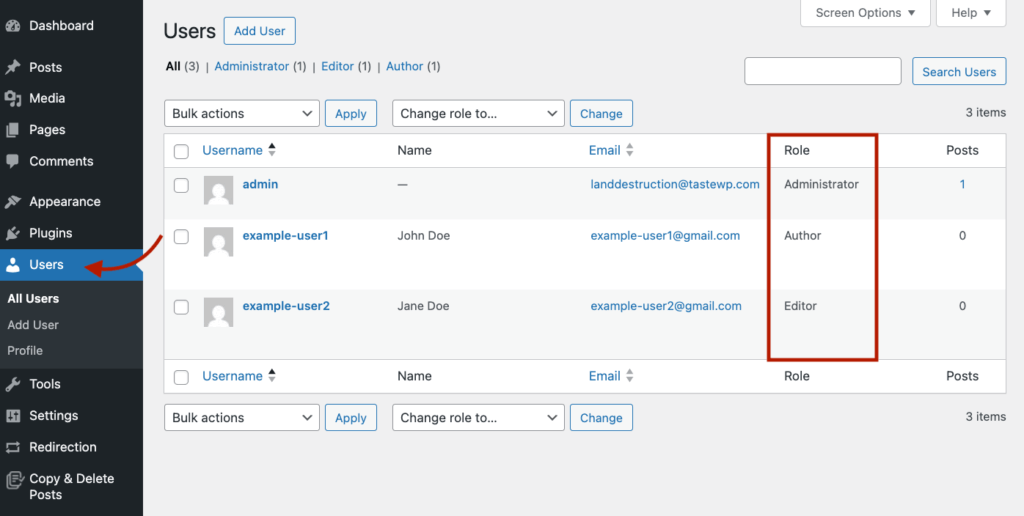Open the Posts menu
The width and height of the screenshot is (1024, 516).
click(x=71, y=67)
